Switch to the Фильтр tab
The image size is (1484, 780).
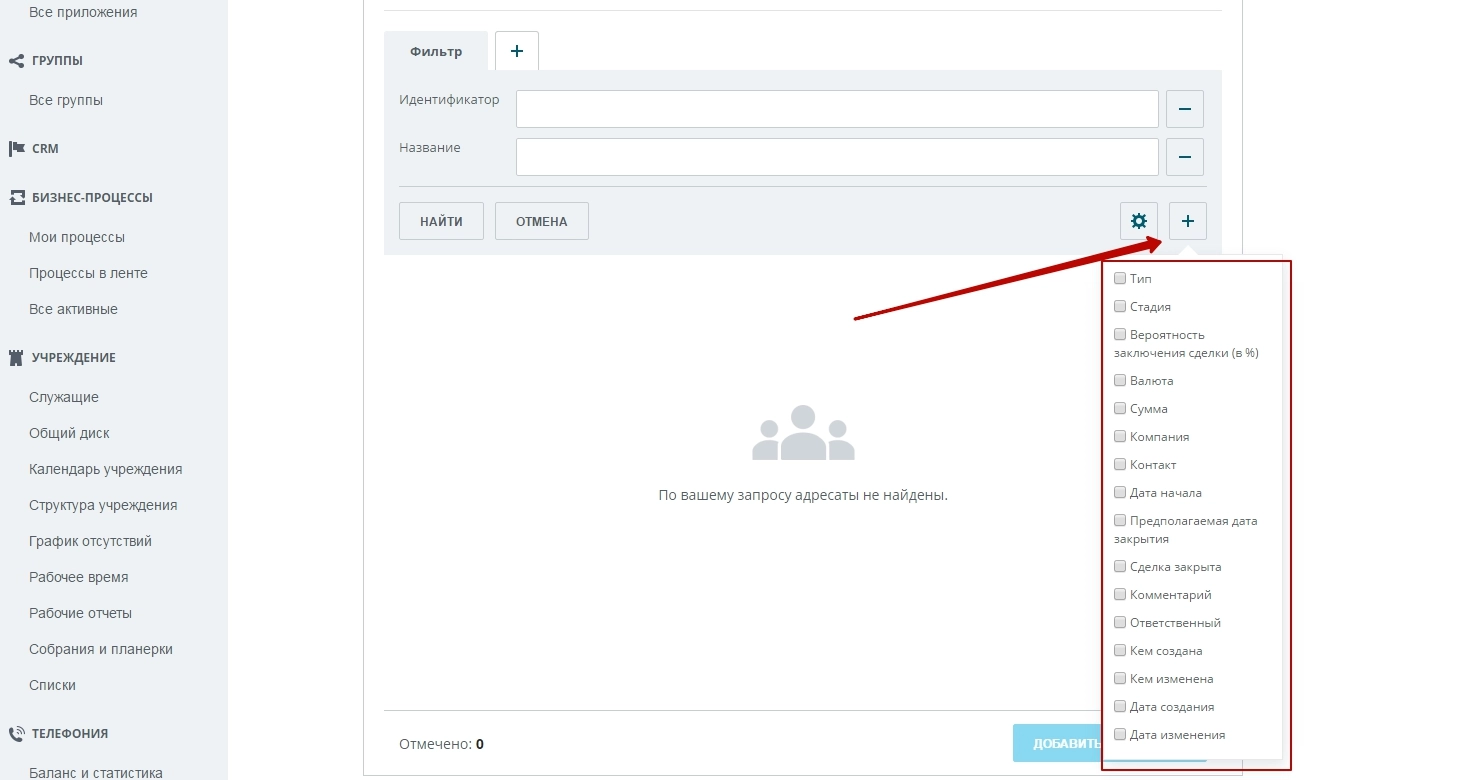pyautogui.click(x=436, y=51)
